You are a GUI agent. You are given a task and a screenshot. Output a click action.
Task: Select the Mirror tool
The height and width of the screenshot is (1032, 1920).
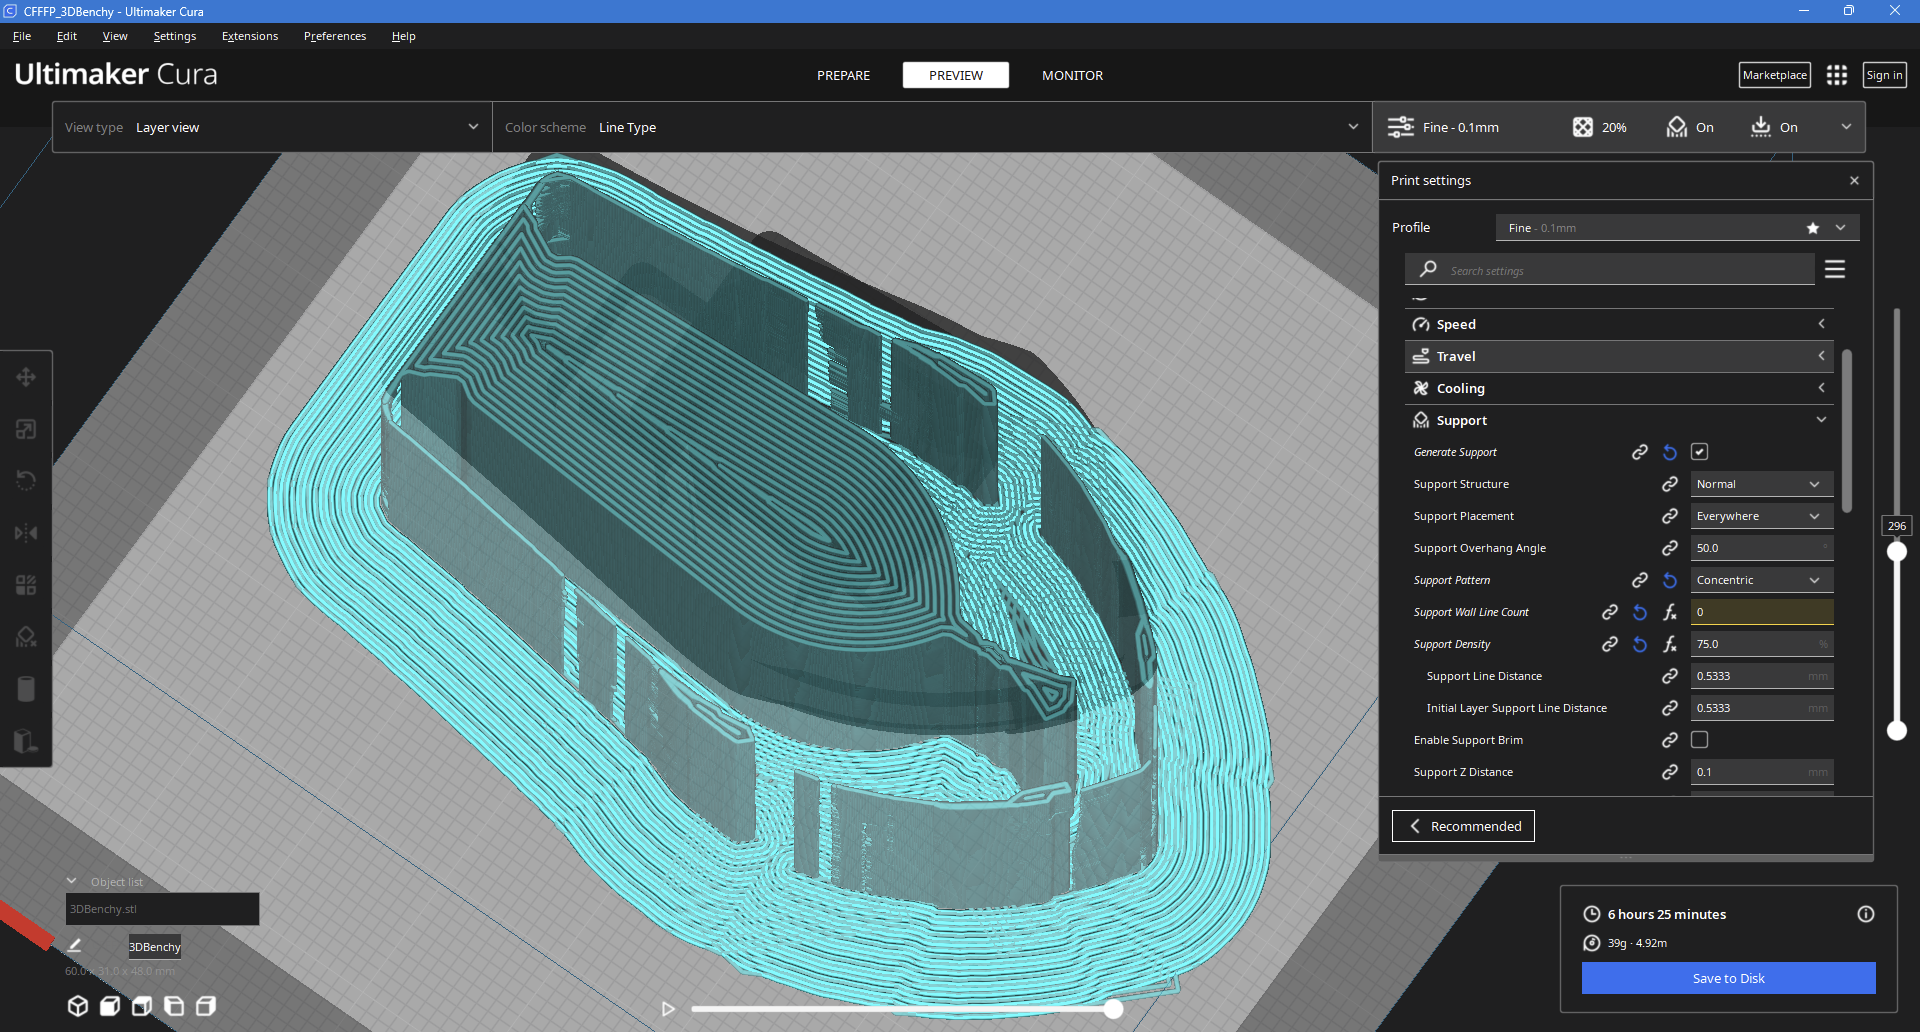26,533
